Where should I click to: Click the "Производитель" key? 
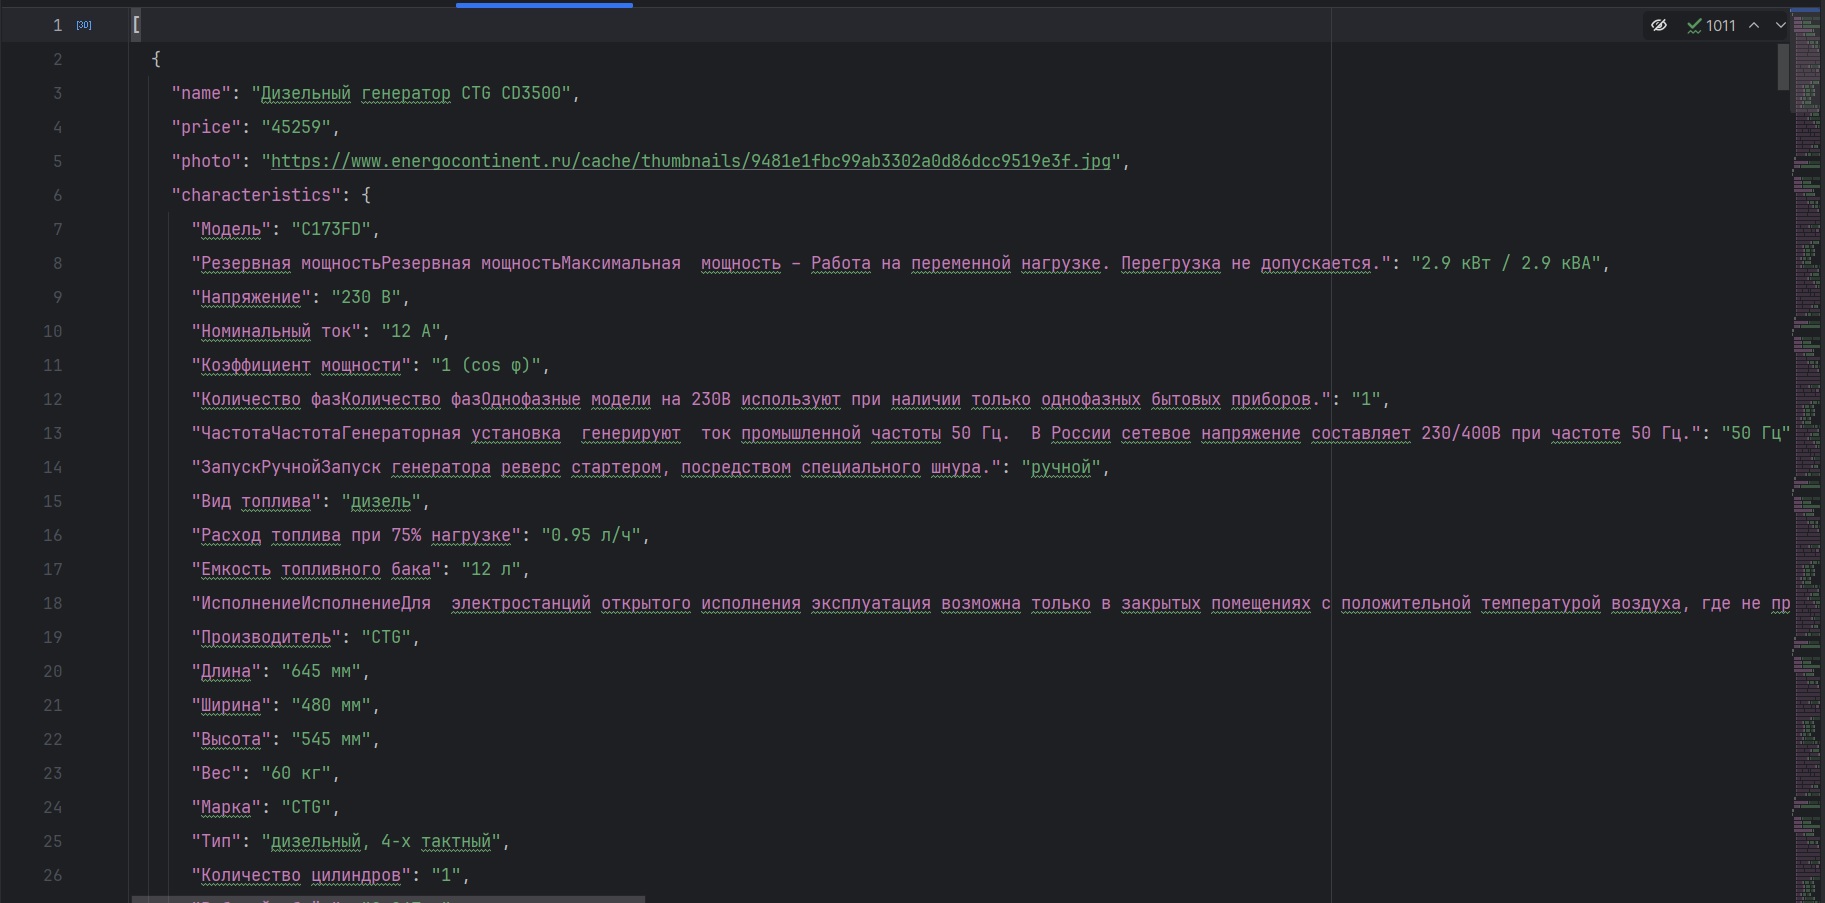tap(266, 637)
